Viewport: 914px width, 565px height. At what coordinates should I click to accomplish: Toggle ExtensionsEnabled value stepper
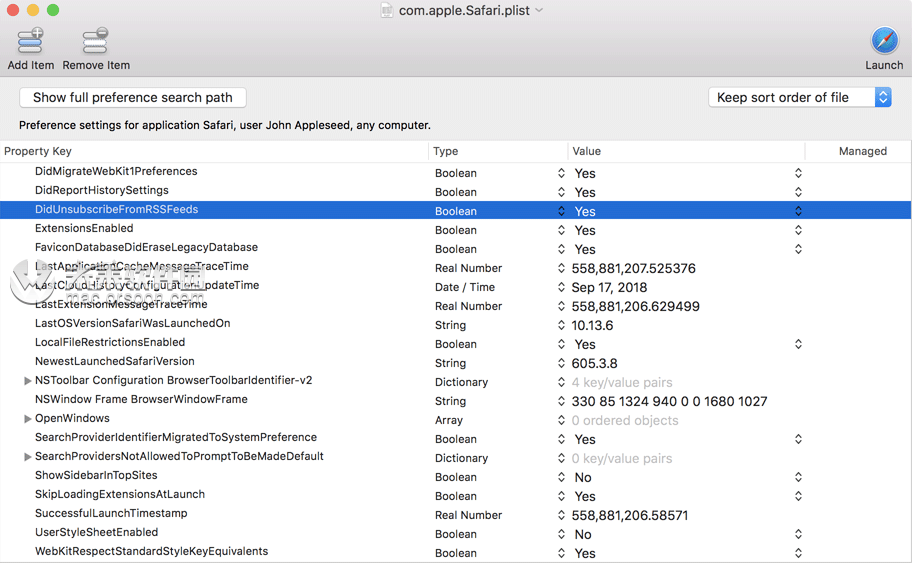pyautogui.click(x=798, y=230)
